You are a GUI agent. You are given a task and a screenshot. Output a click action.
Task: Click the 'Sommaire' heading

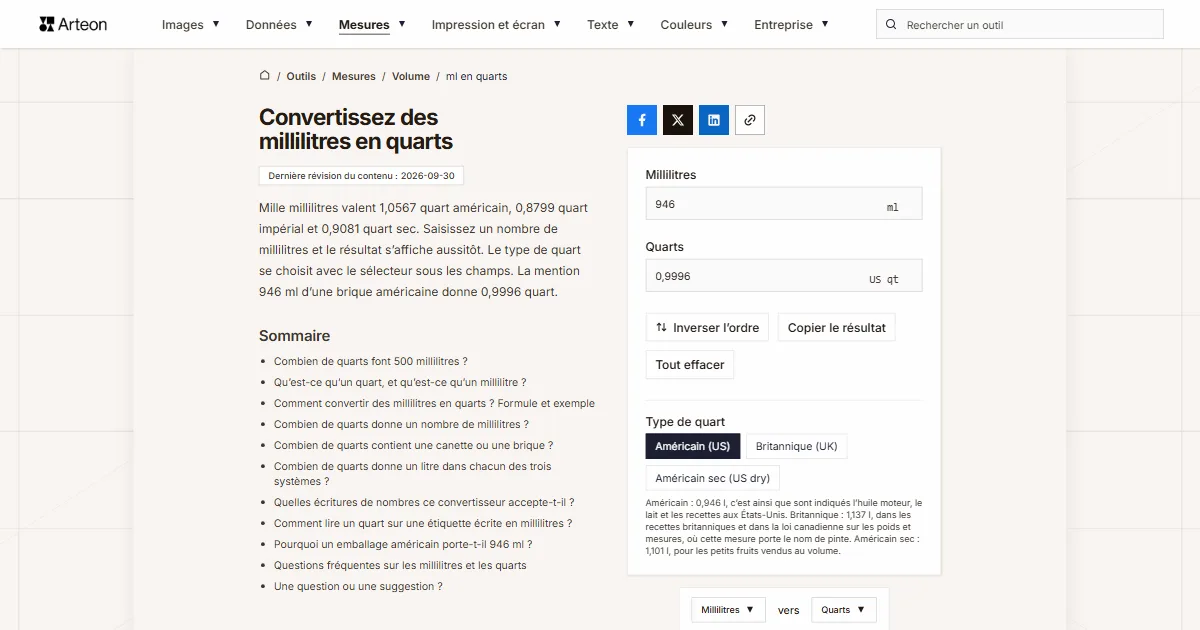click(x=294, y=336)
